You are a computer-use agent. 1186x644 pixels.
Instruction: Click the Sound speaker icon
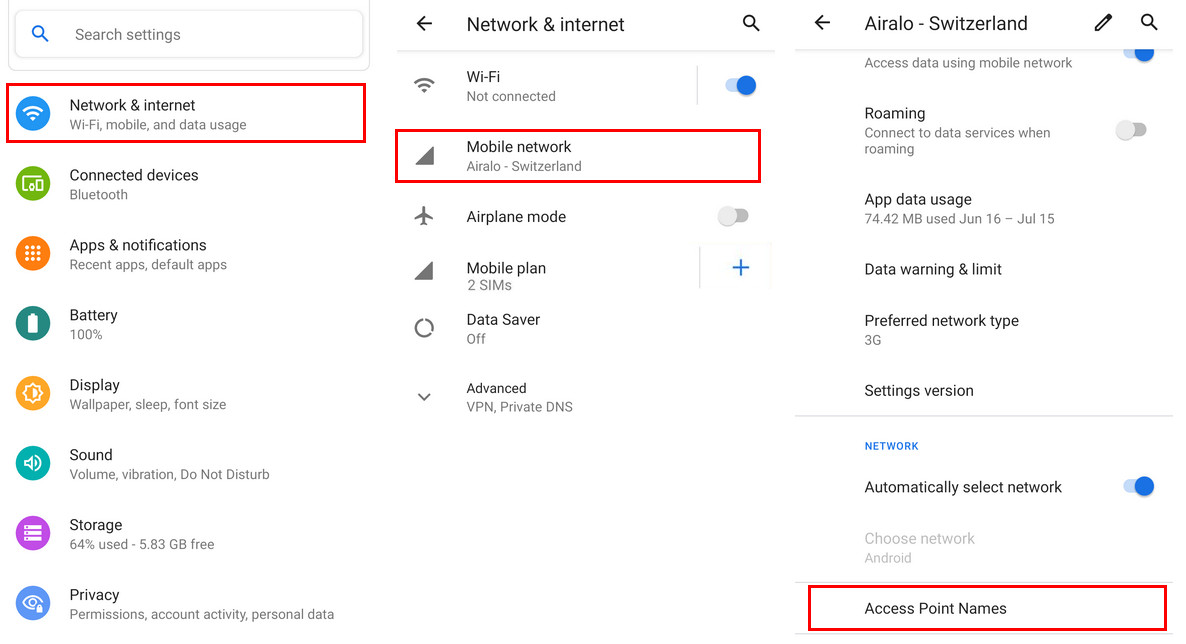tap(32, 464)
